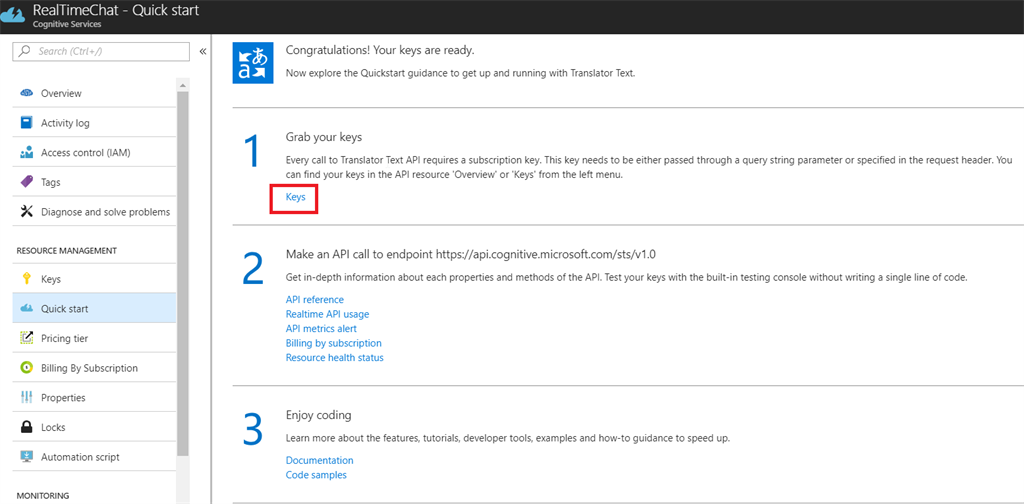Click the Locks padlock icon
1024x504 pixels.
point(27,427)
